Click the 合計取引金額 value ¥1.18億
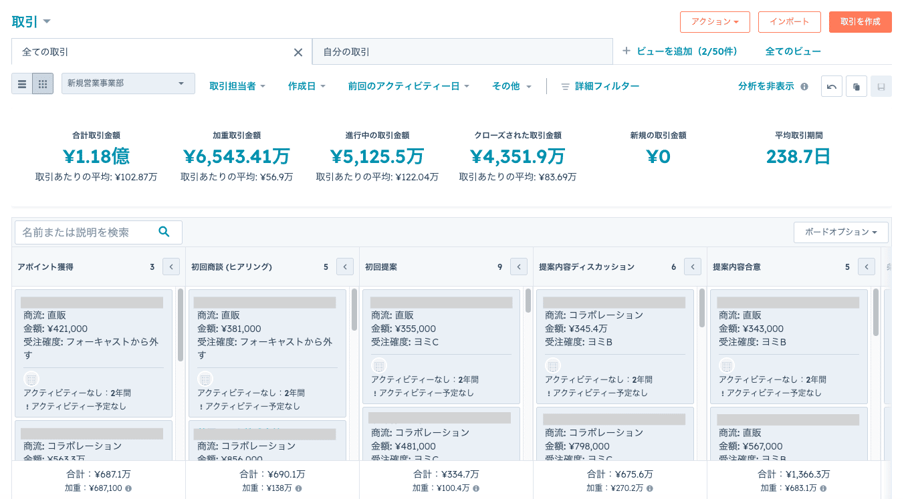 click(96, 156)
